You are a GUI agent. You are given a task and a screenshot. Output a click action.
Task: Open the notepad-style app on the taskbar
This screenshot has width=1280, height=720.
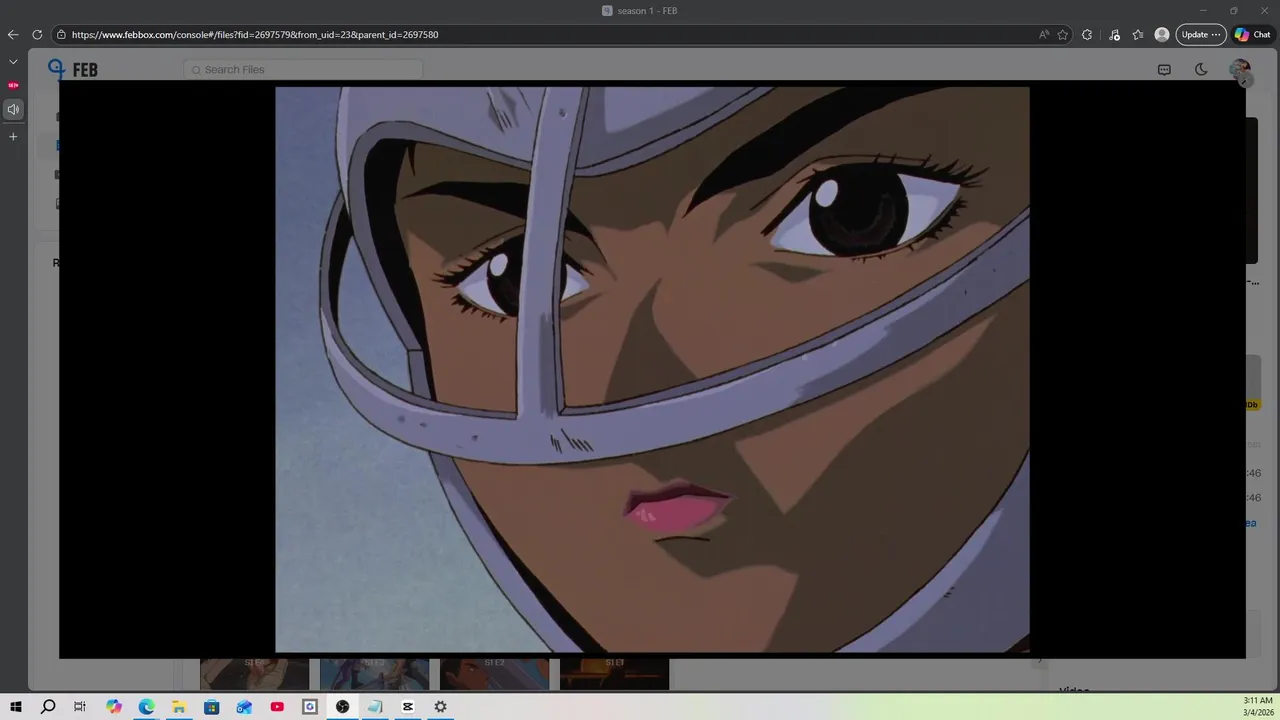click(375, 706)
